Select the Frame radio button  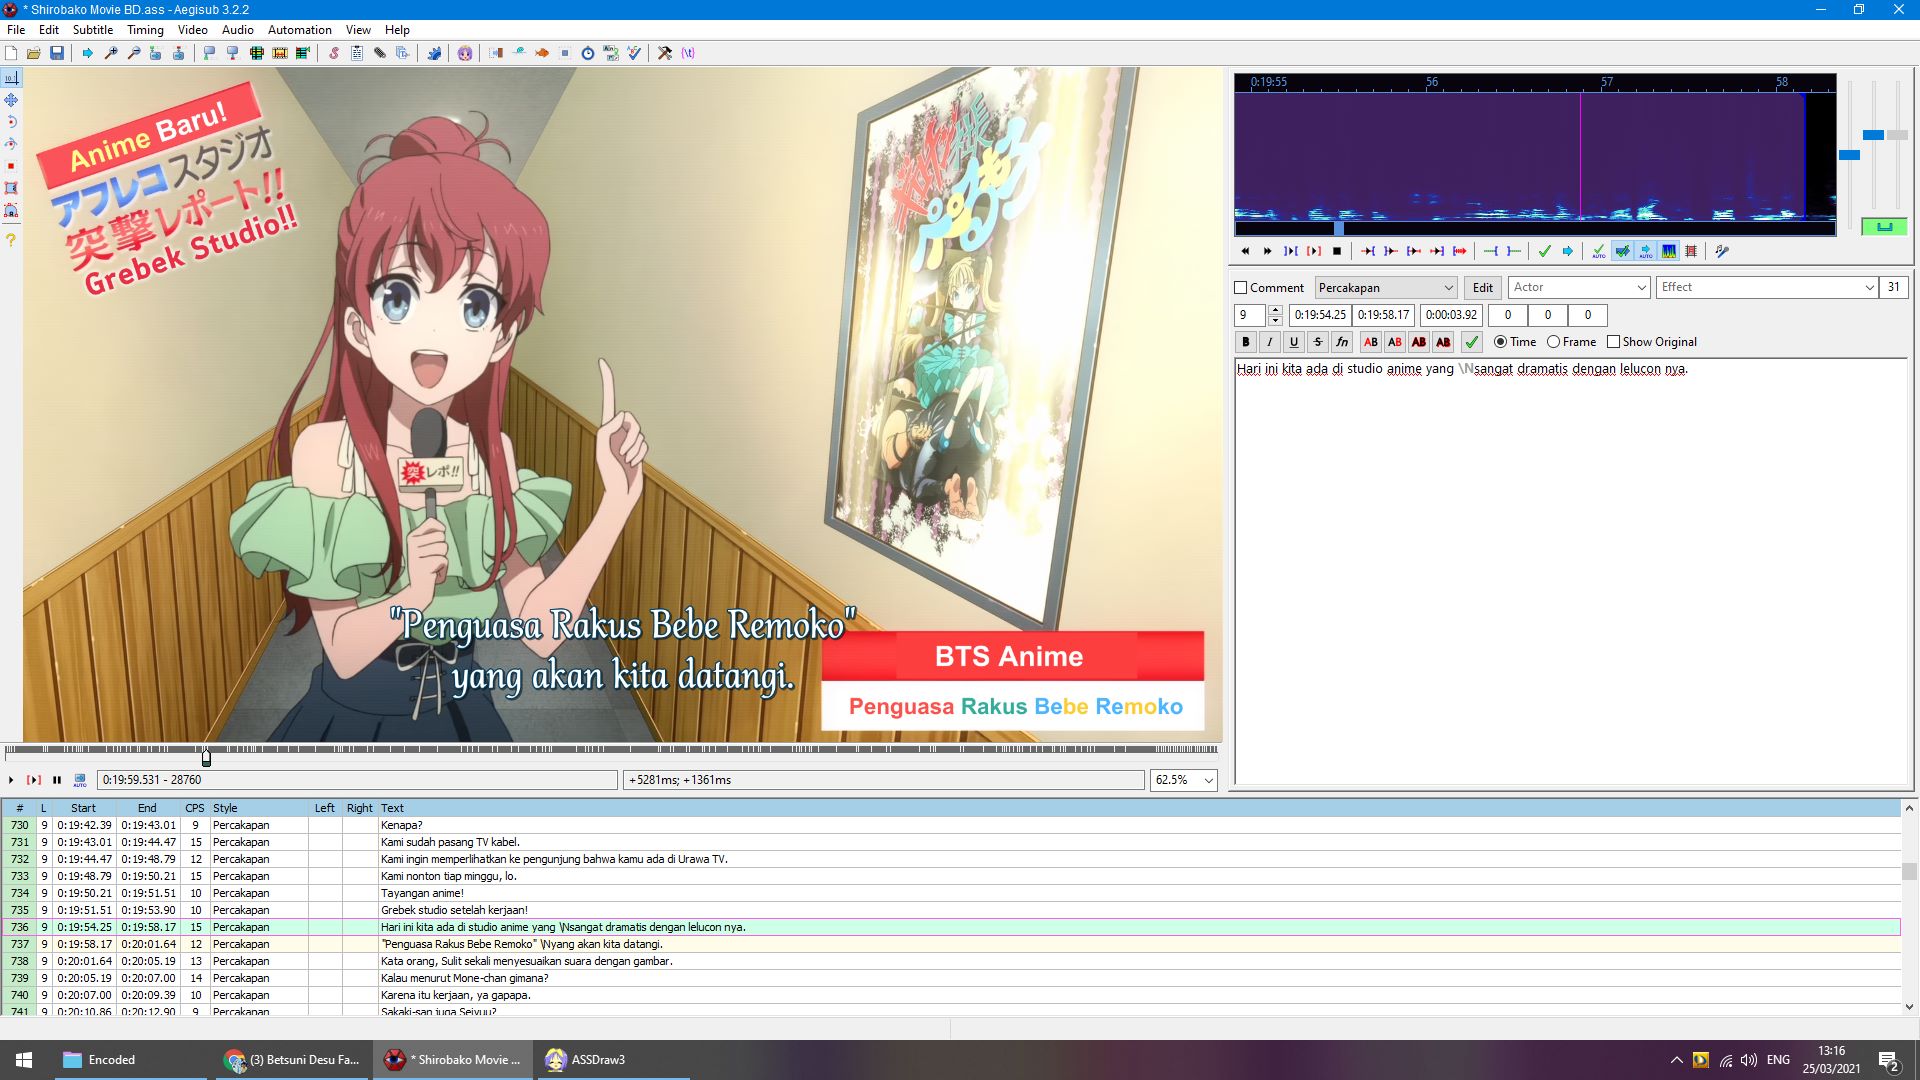pos(1553,342)
